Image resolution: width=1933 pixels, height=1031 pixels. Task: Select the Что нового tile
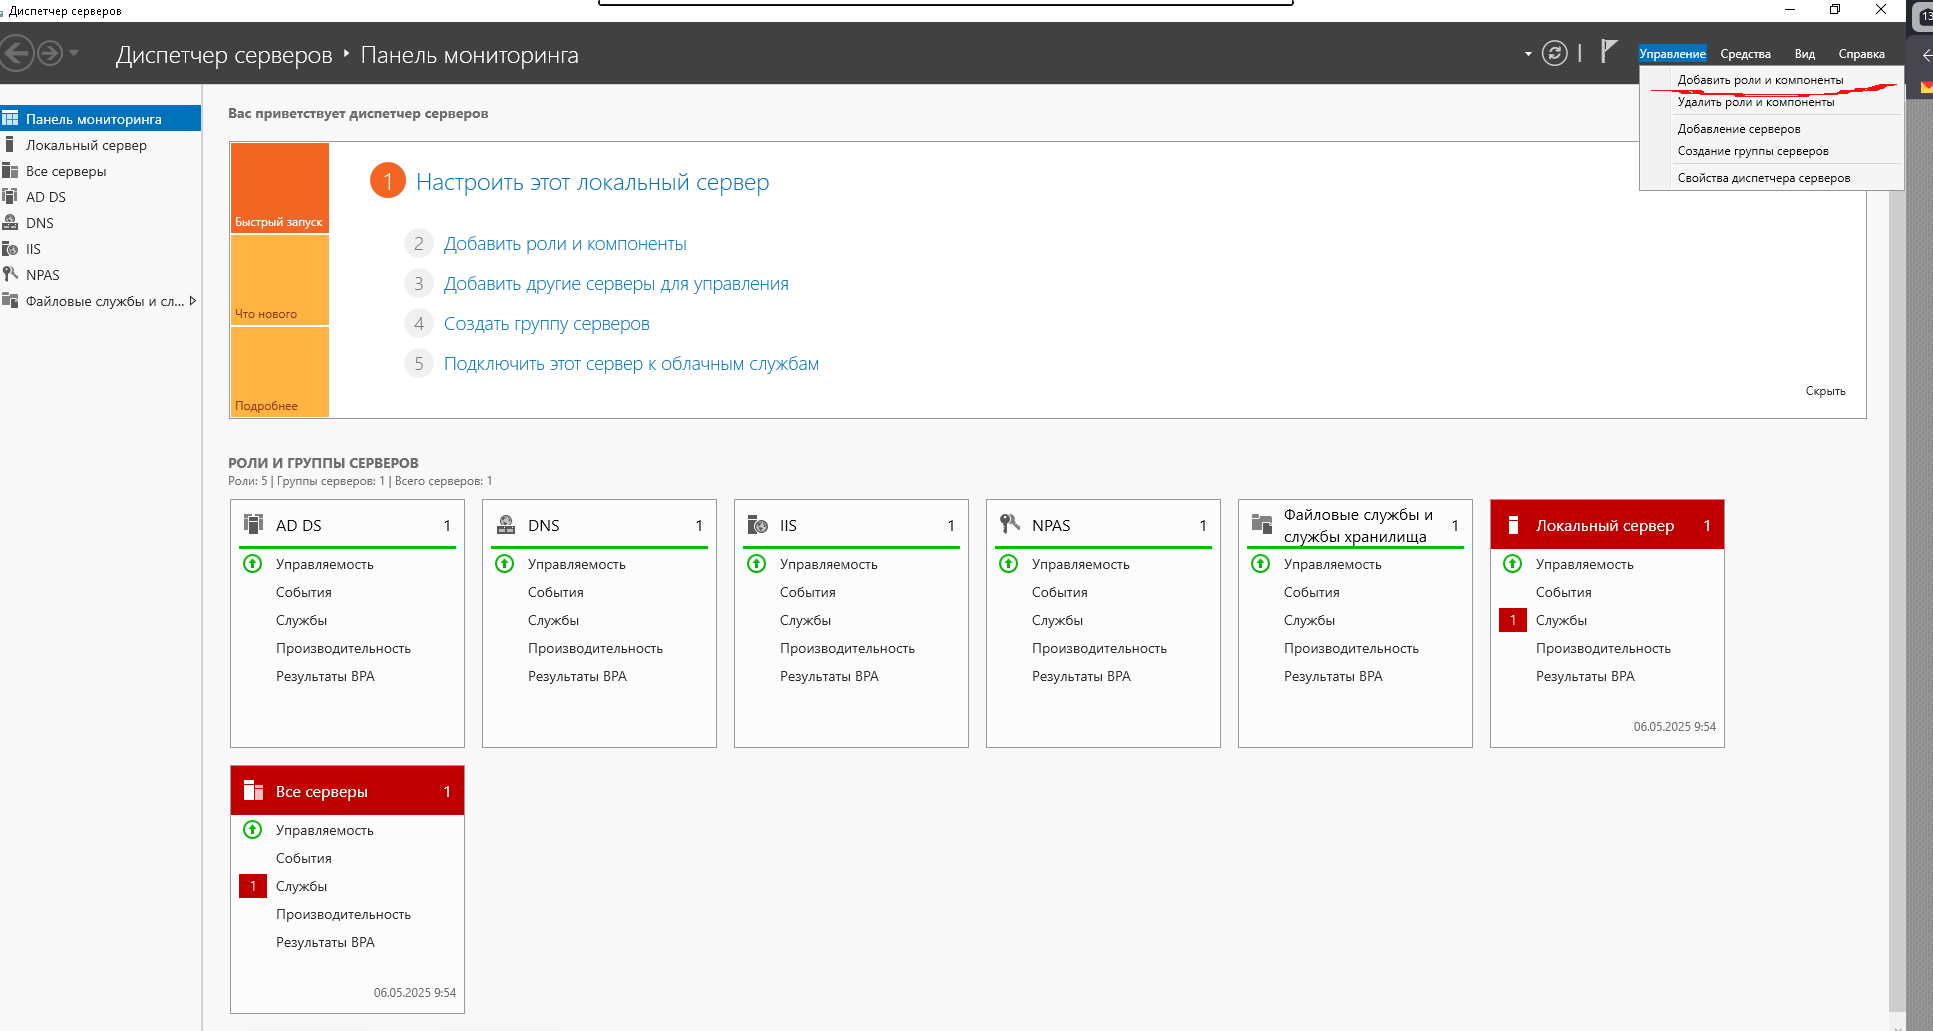pyautogui.click(x=280, y=280)
